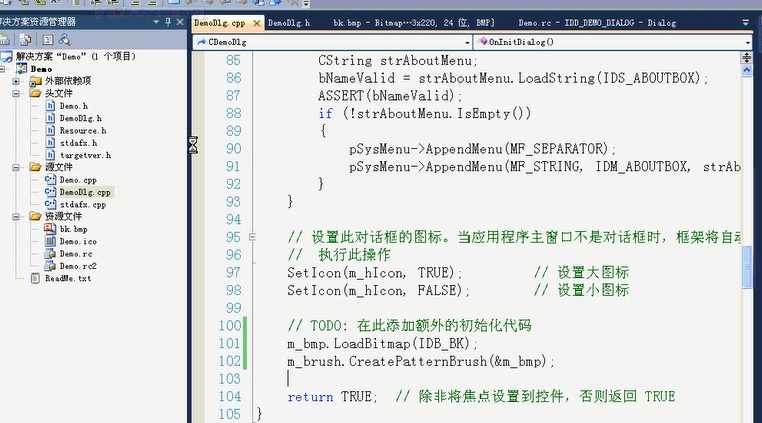The image size is (762, 423).
Task: Select targetver.h in the tree
Action: tap(85, 155)
